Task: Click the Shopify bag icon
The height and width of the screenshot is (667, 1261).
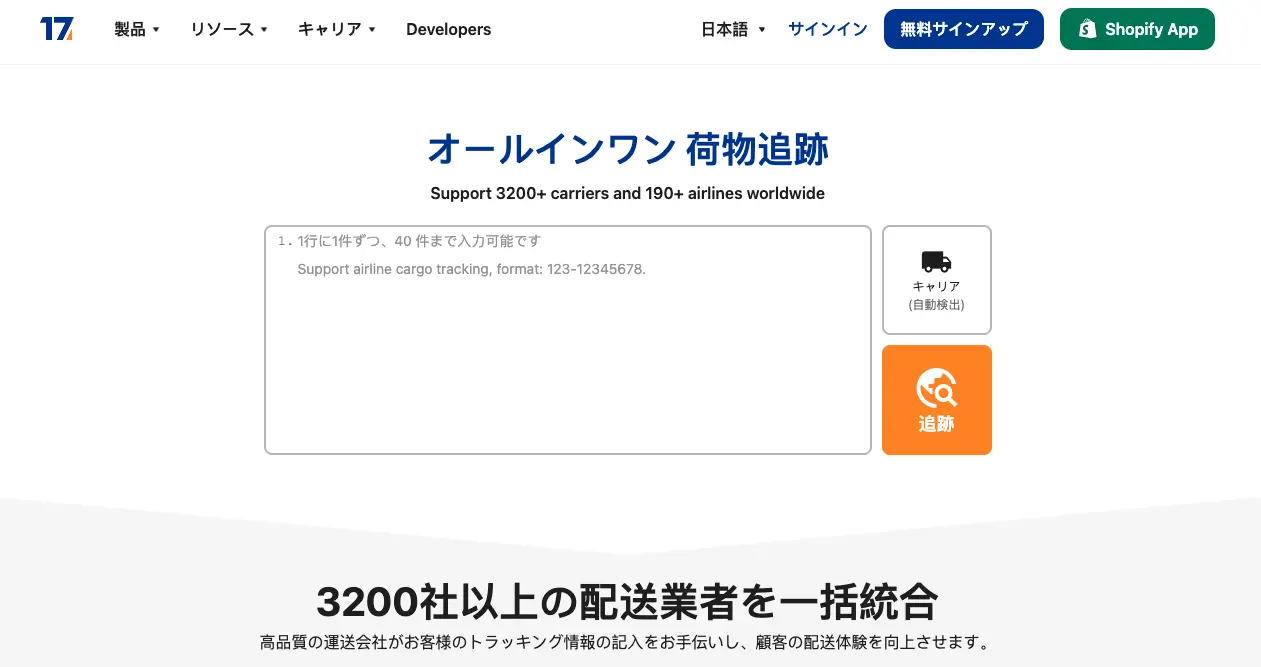Action: click(1087, 29)
